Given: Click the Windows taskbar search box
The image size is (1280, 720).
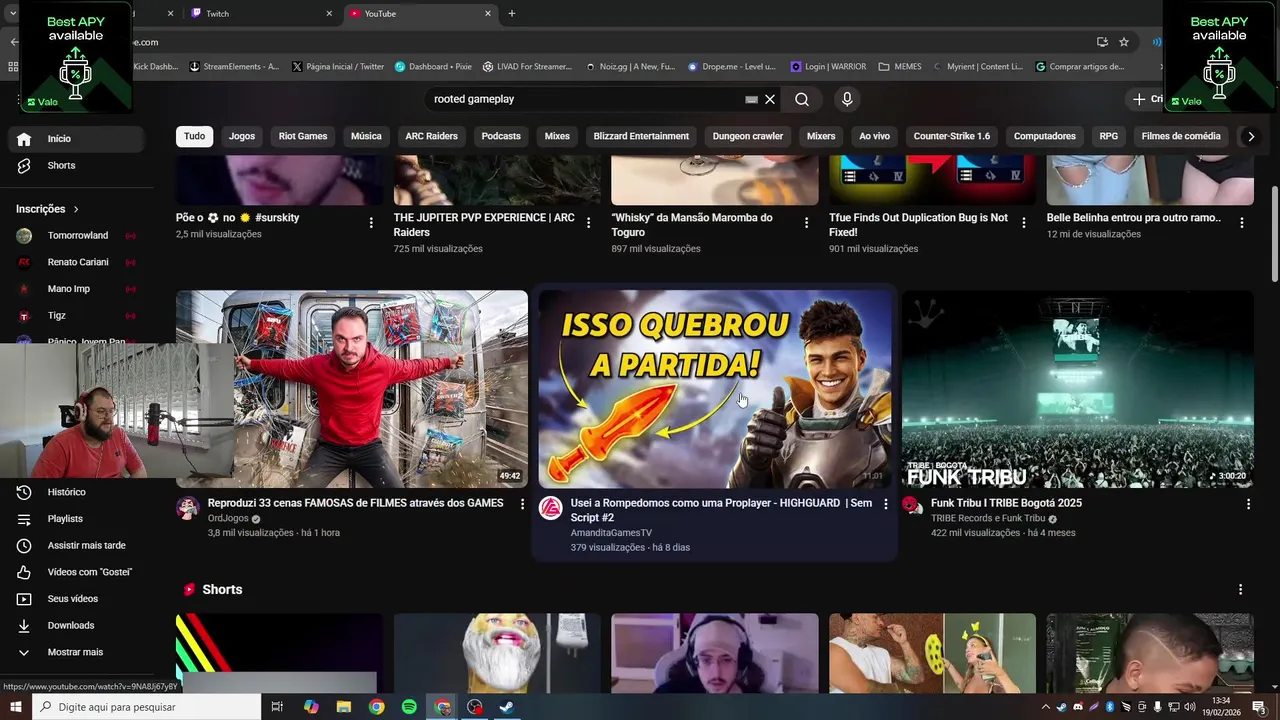Looking at the screenshot, I should click(145, 707).
